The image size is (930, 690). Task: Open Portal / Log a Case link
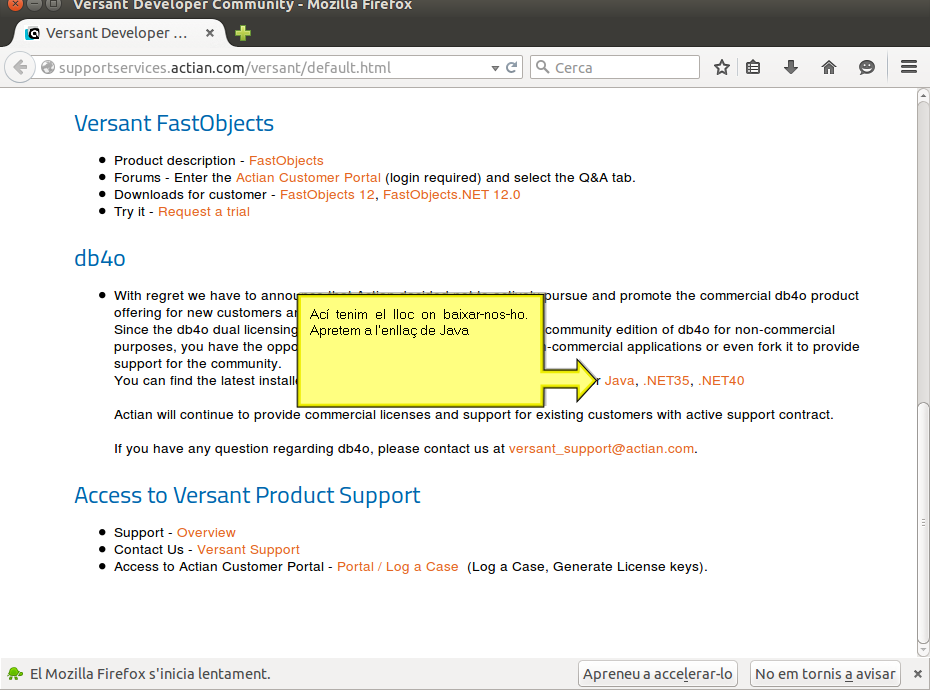pyautogui.click(x=397, y=567)
